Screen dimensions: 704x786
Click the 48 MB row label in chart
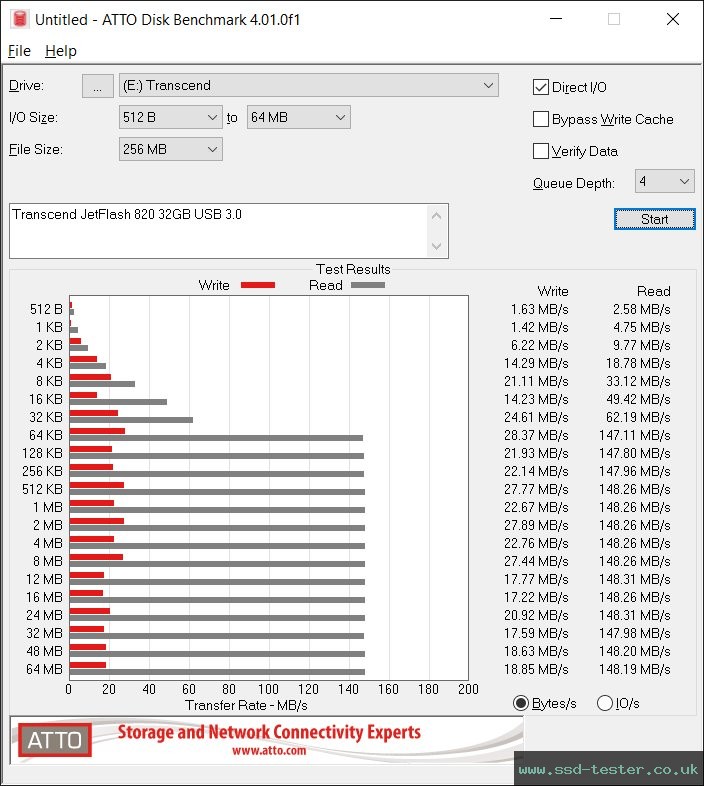(x=44, y=651)
